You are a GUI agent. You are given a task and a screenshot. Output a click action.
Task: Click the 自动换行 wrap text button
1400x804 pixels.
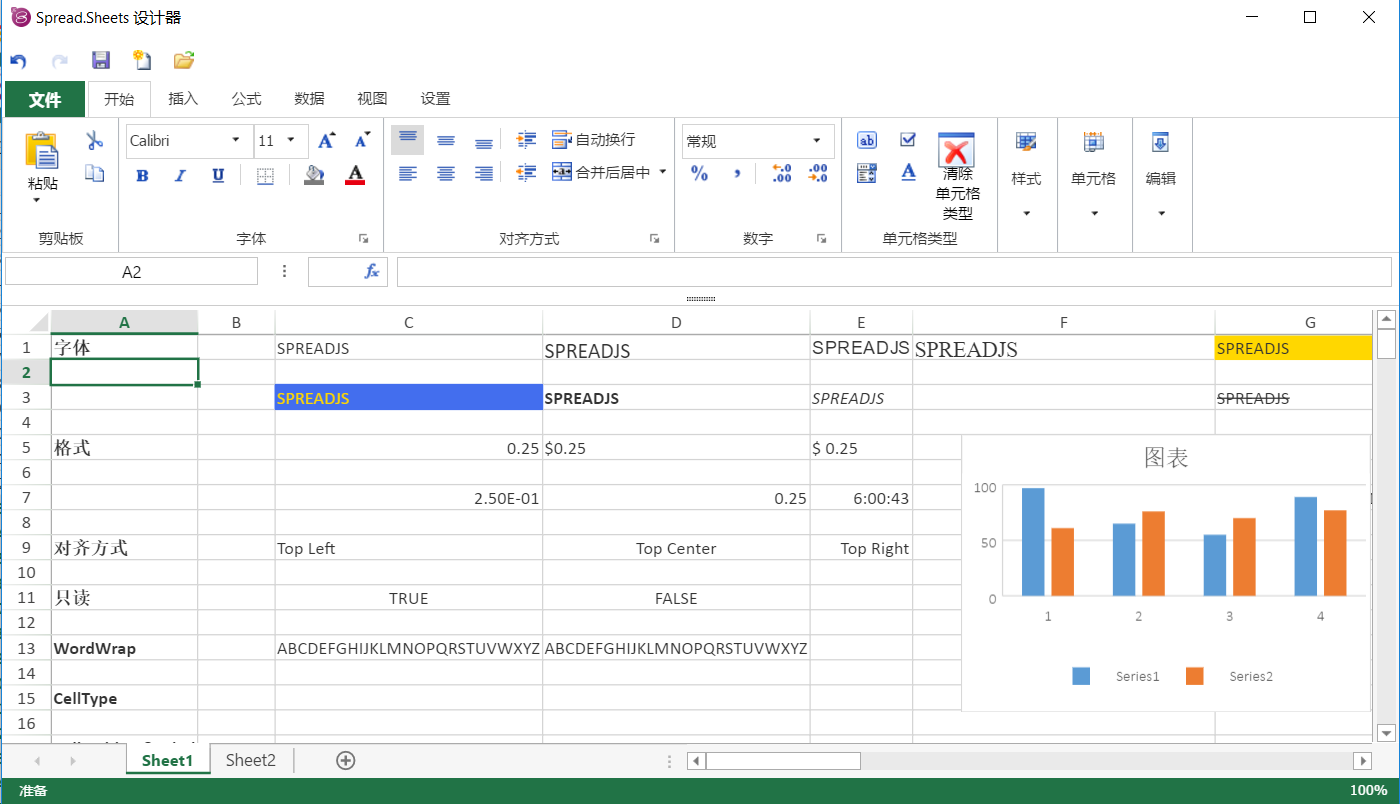click(594, 140)
